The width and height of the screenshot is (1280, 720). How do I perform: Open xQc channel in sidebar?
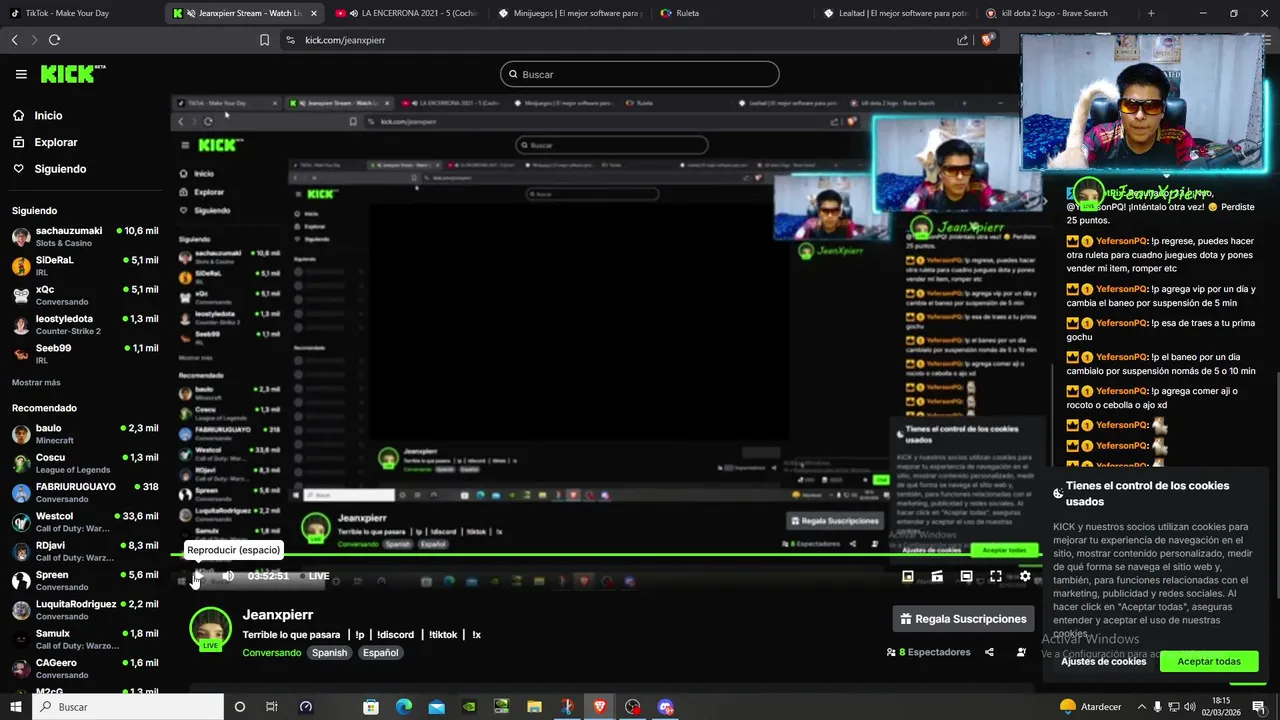point(85,295)
